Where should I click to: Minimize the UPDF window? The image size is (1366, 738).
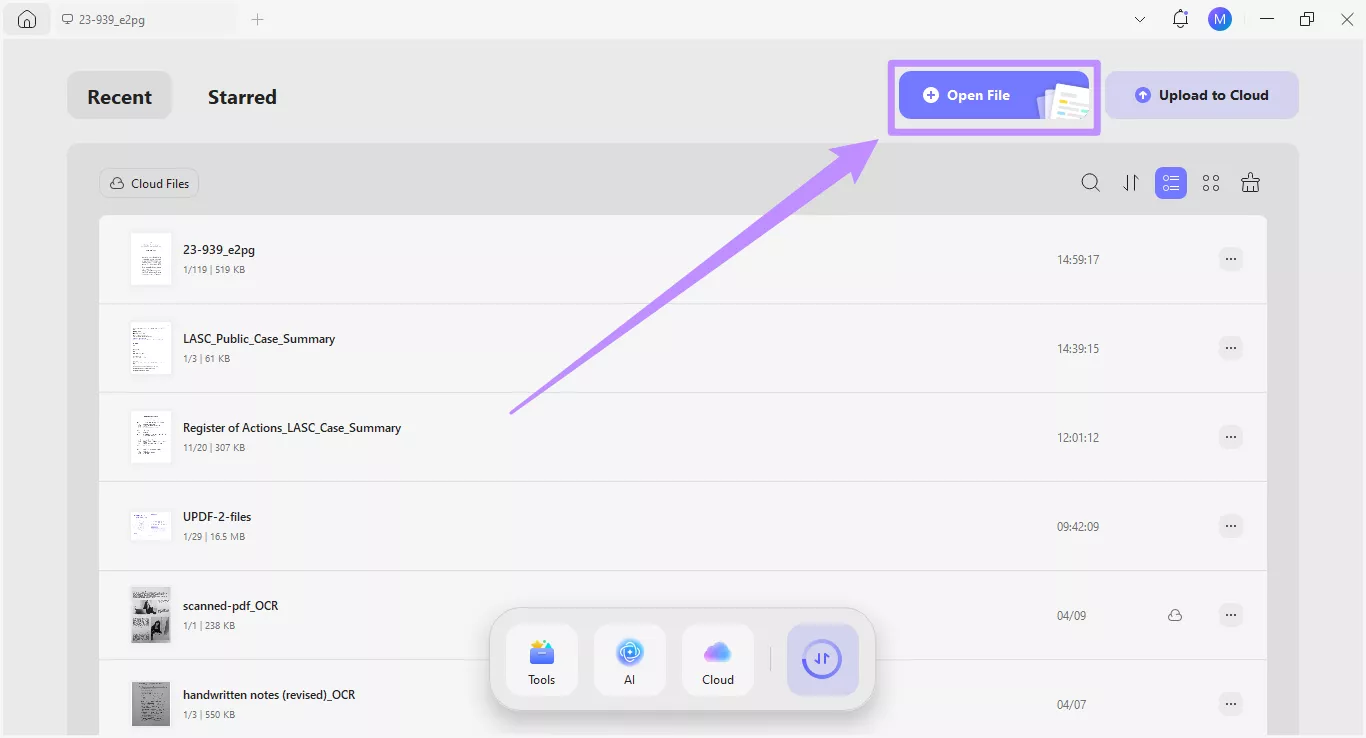[x=1268, y=19]
